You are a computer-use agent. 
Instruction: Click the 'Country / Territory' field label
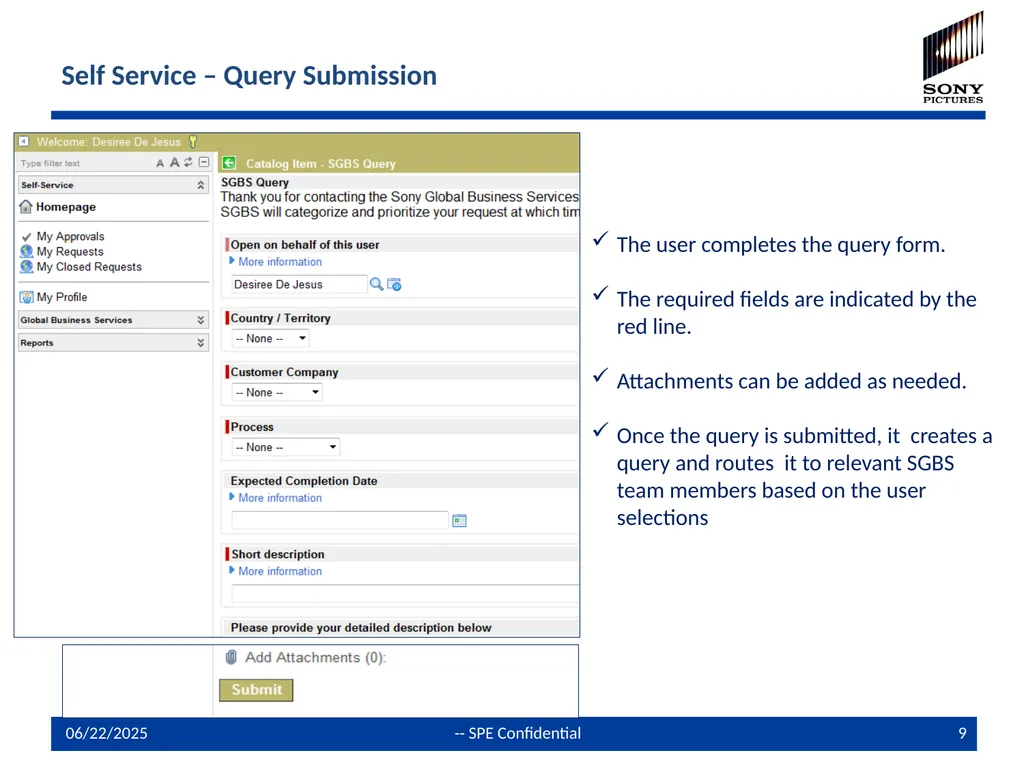[x=280, y=318]
